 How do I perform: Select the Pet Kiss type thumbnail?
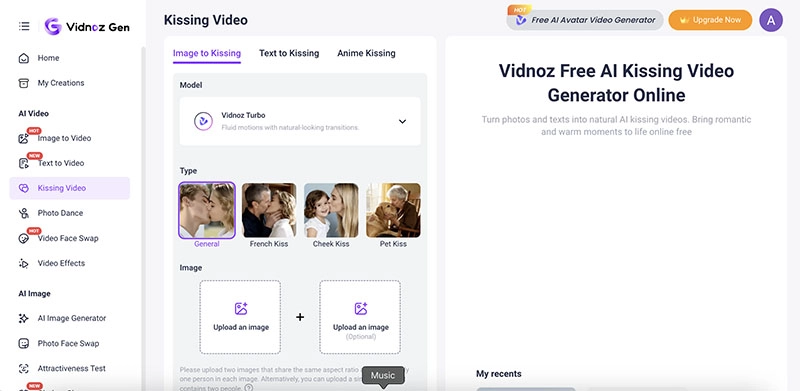point(393,210)
